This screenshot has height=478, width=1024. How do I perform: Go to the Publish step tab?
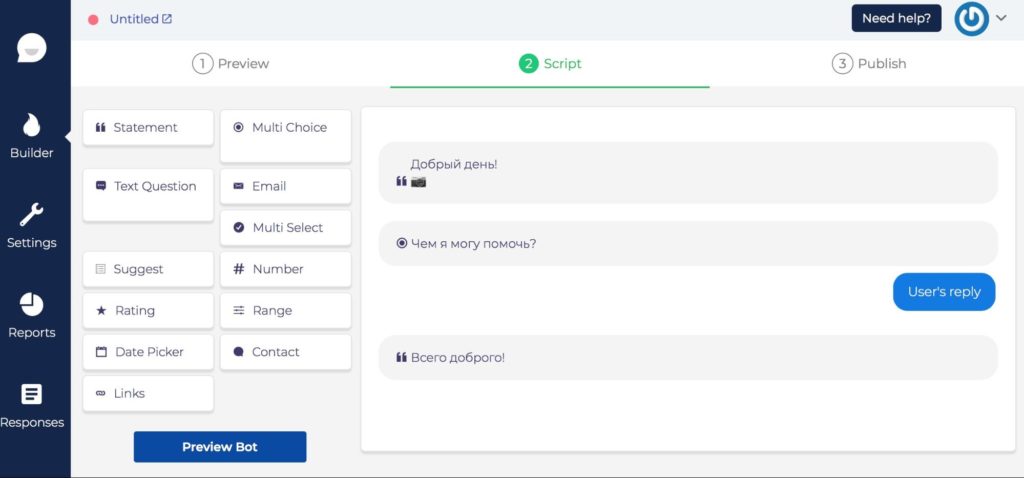[x=869, y=64]
